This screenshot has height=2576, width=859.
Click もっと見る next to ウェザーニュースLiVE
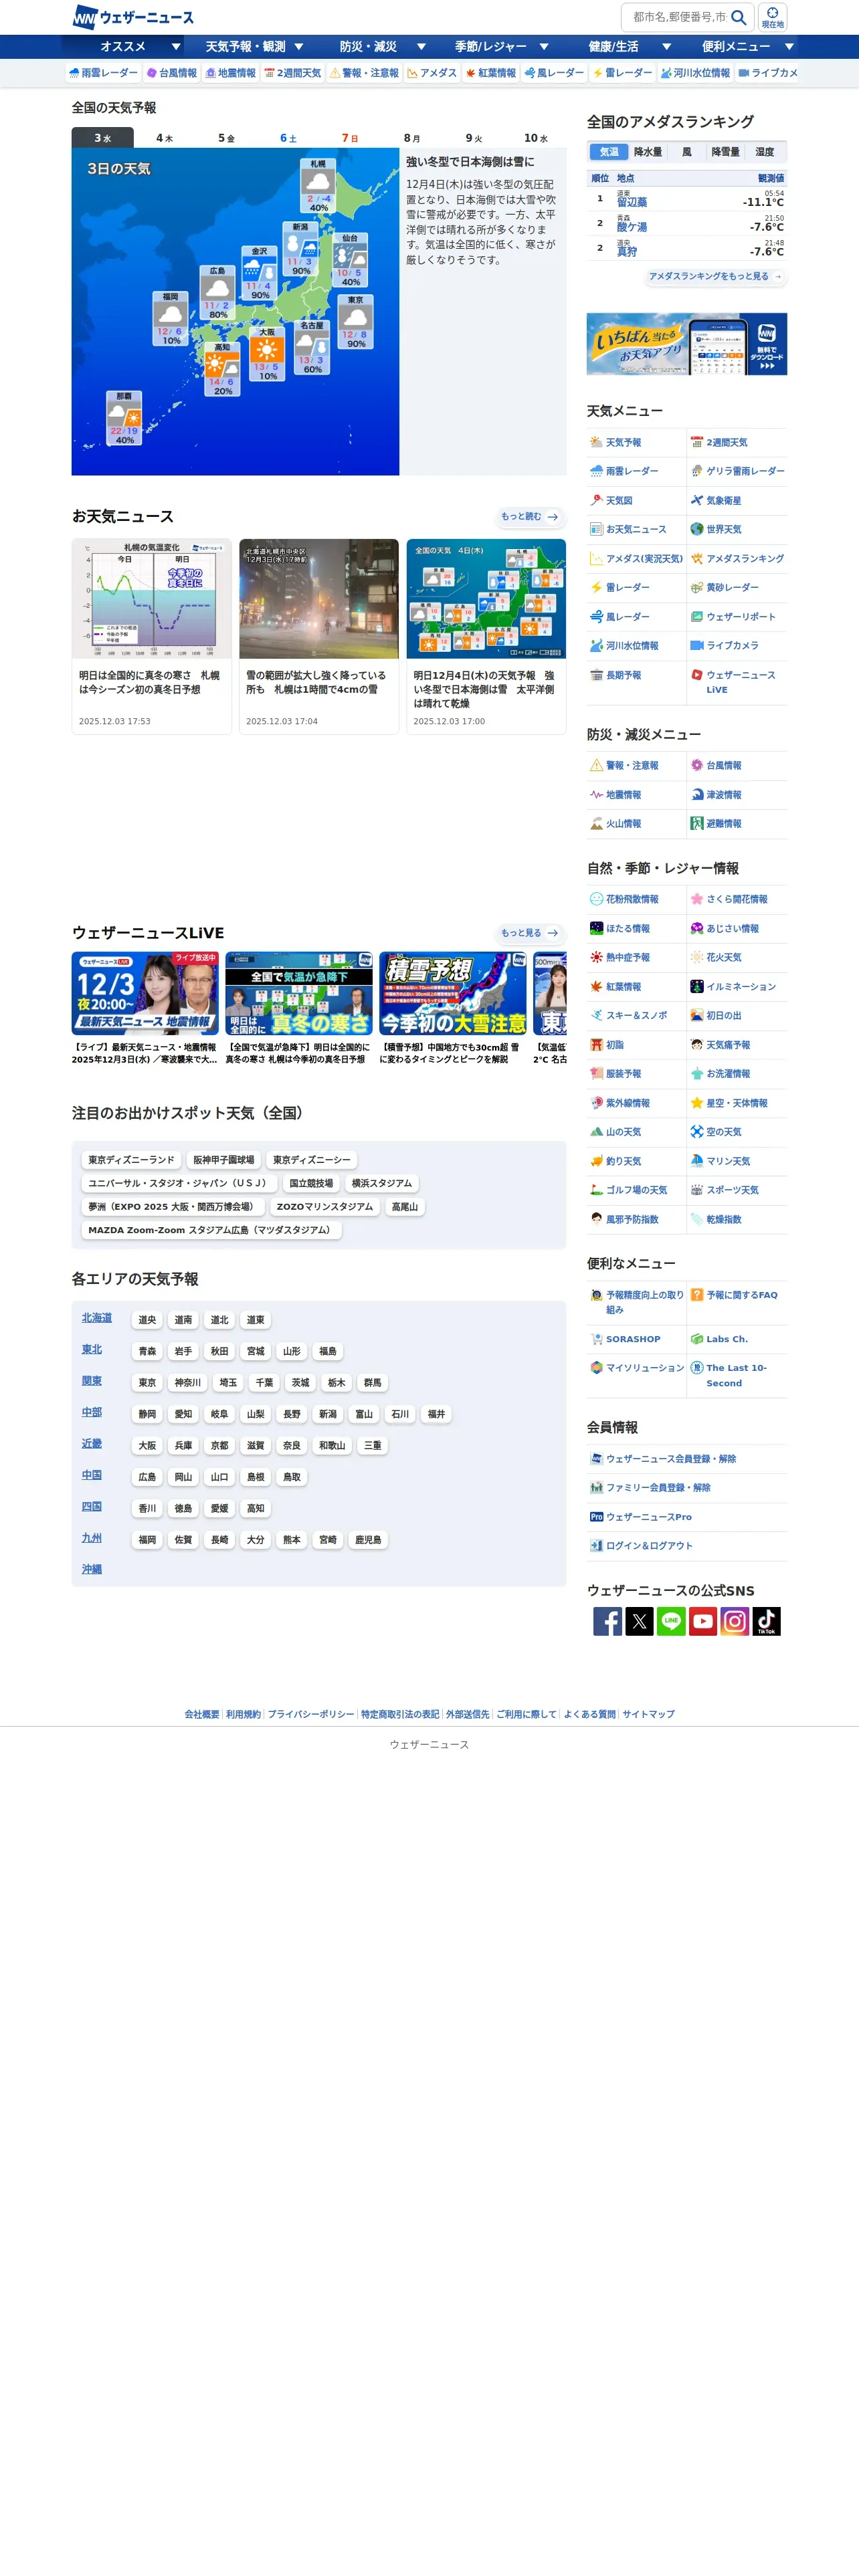(530, 933)
